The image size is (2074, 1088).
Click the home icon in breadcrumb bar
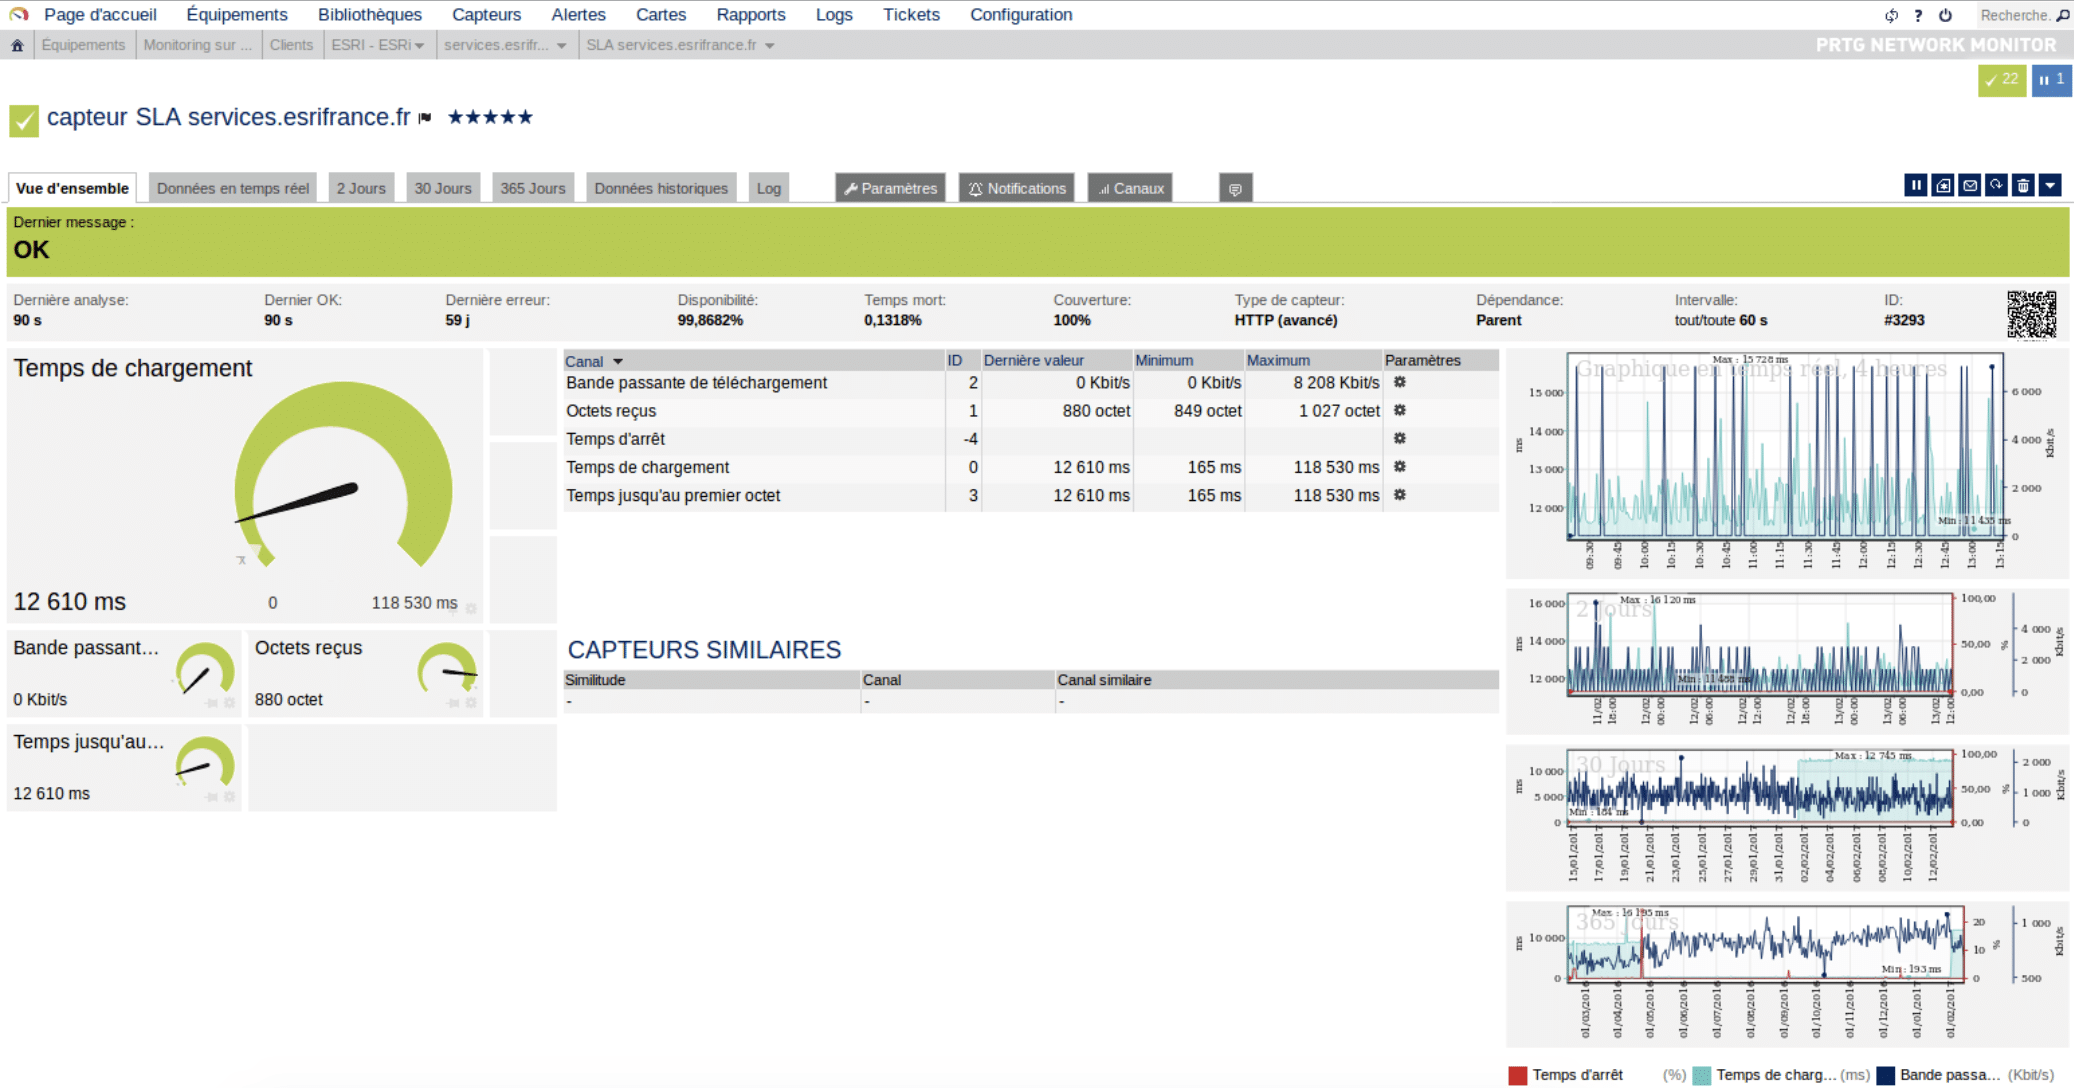(x=17, y=45)
